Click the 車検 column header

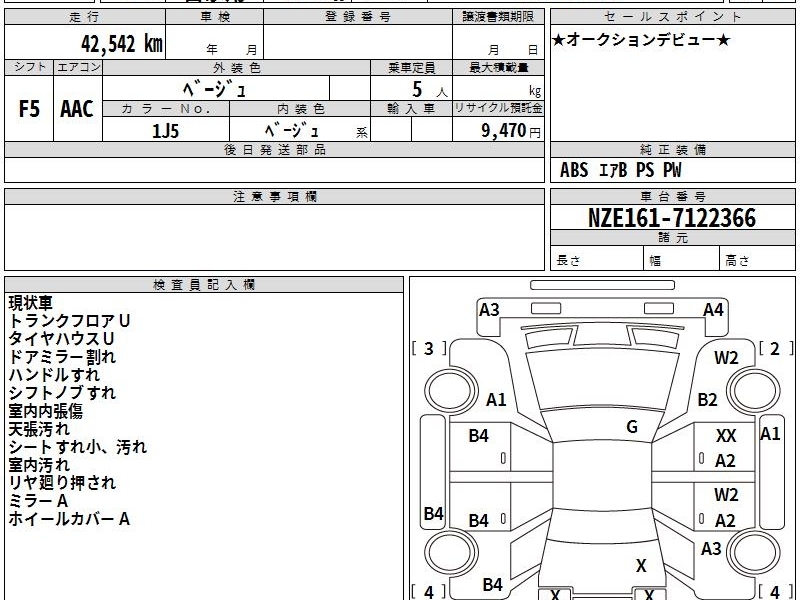(x=215, y=17)
